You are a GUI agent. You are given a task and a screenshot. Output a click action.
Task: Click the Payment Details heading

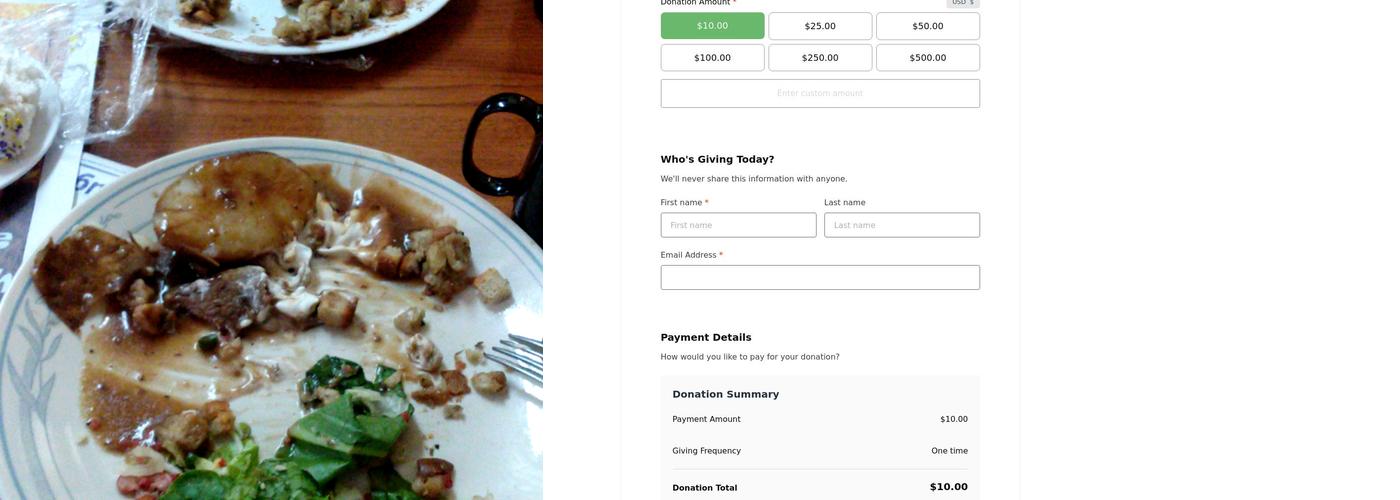[706, 338]
